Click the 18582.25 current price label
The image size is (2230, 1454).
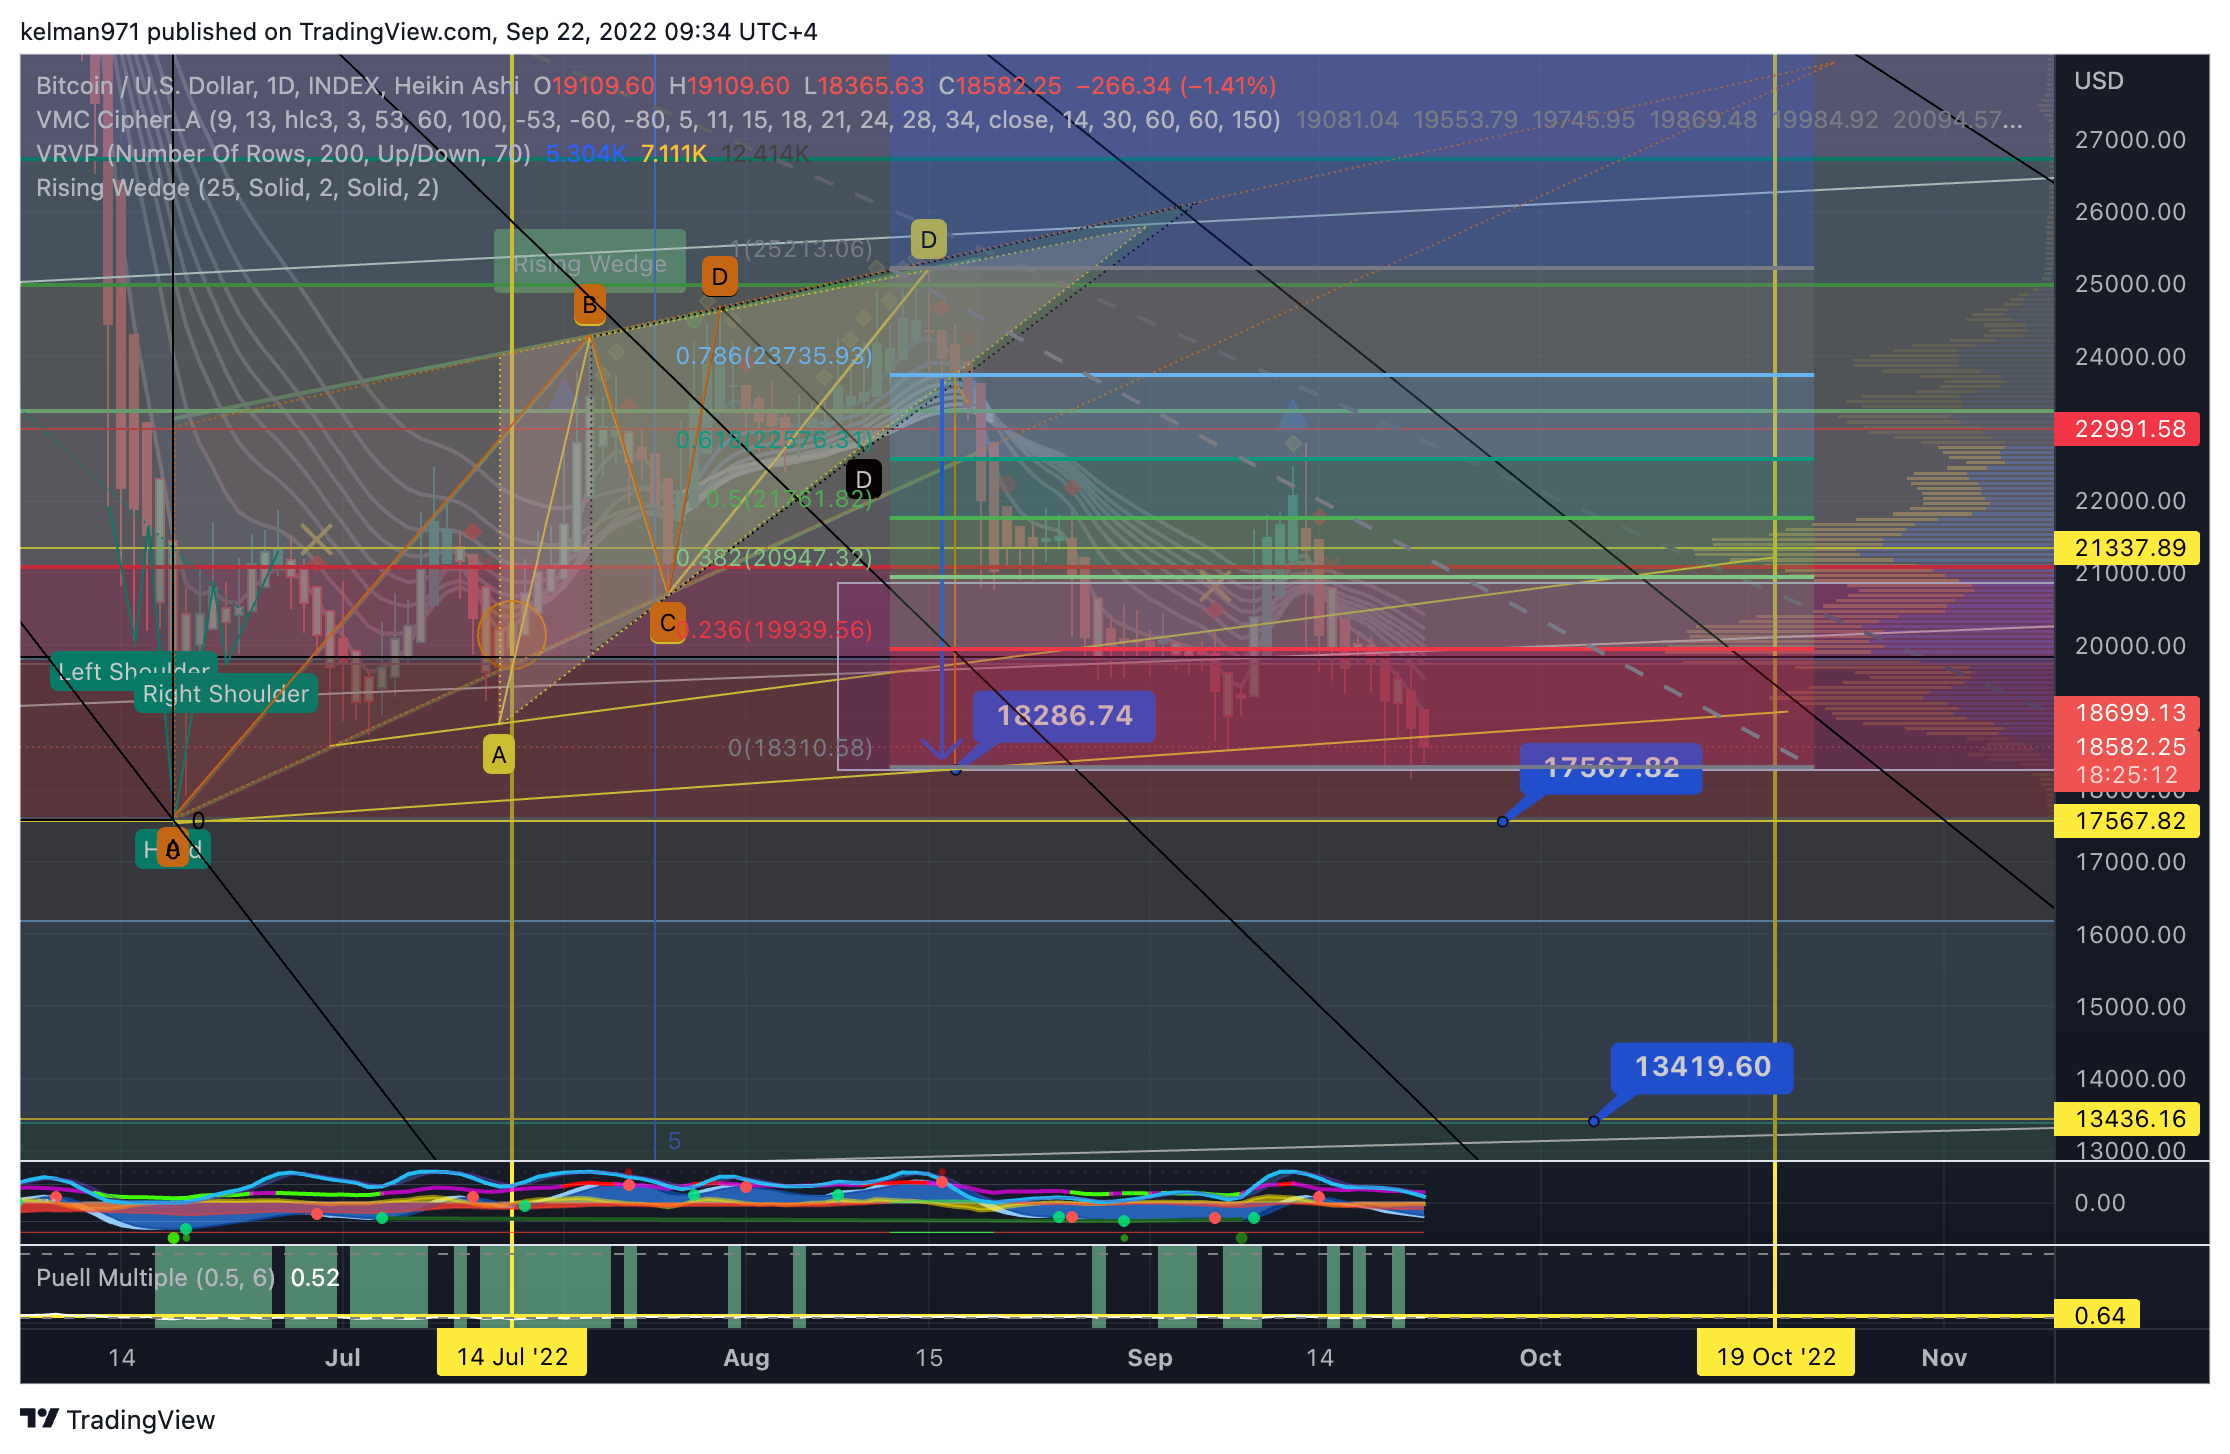(x=2126, y=747)
